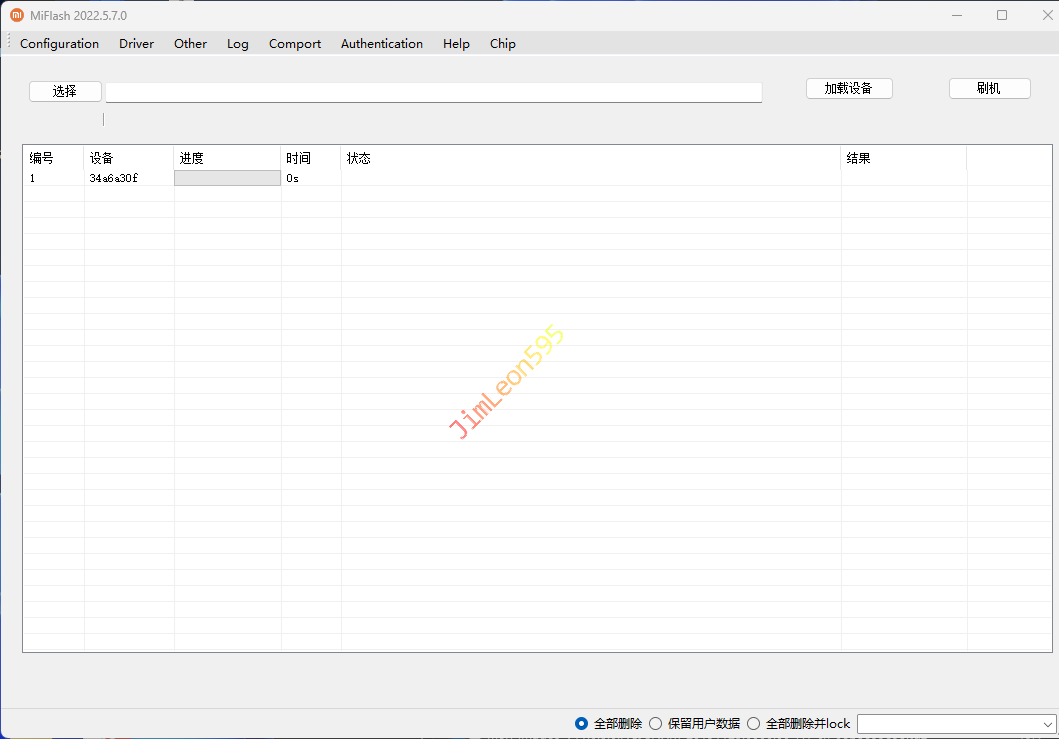1059x739 pixels.
Task: Open the Authentication menu
Action: tap(381, 43)
